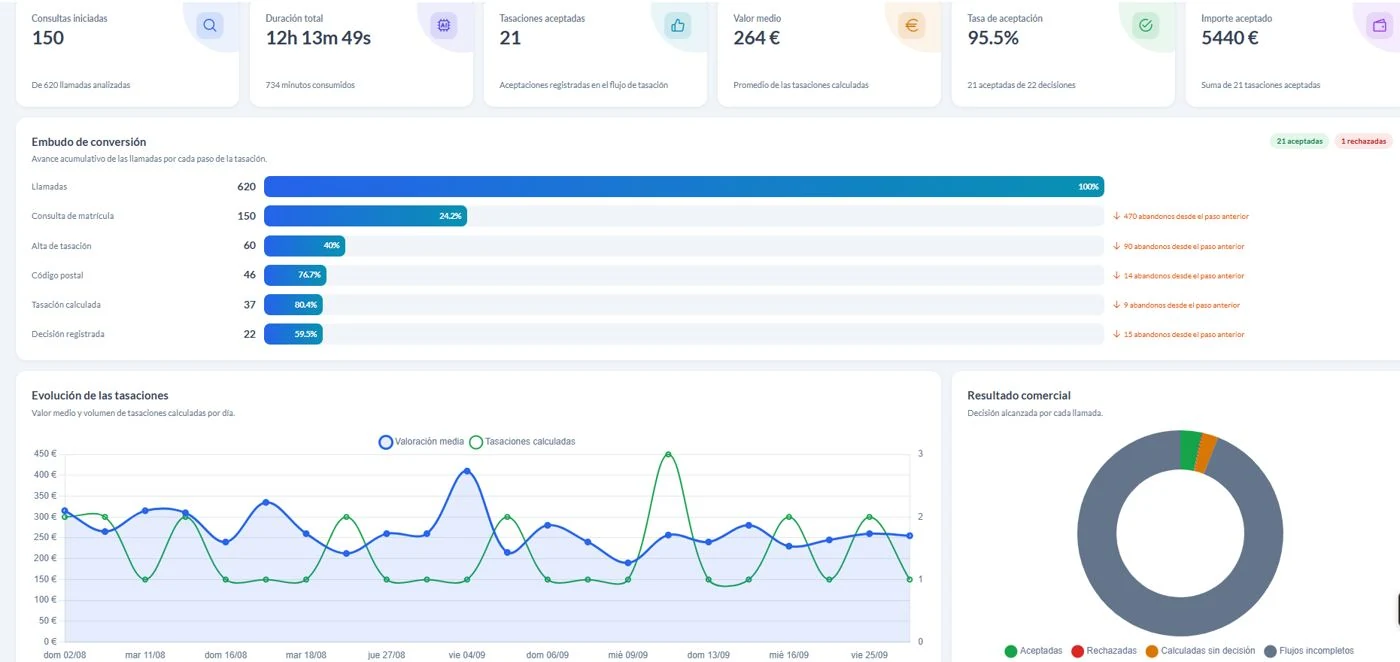This screenshot has height=662, width=1400.
Task: Click the '450 €' y-axis label
Action: (46, 454)
